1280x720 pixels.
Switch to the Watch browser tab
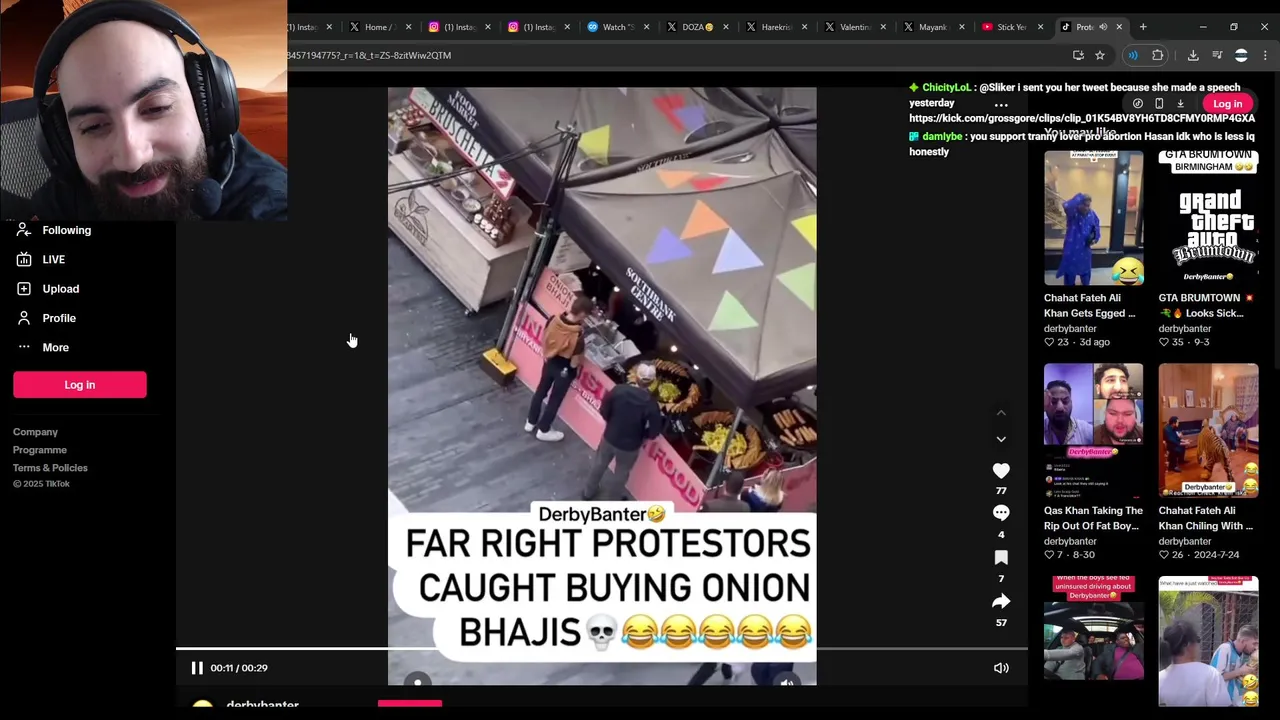click(x=617, y=27)
